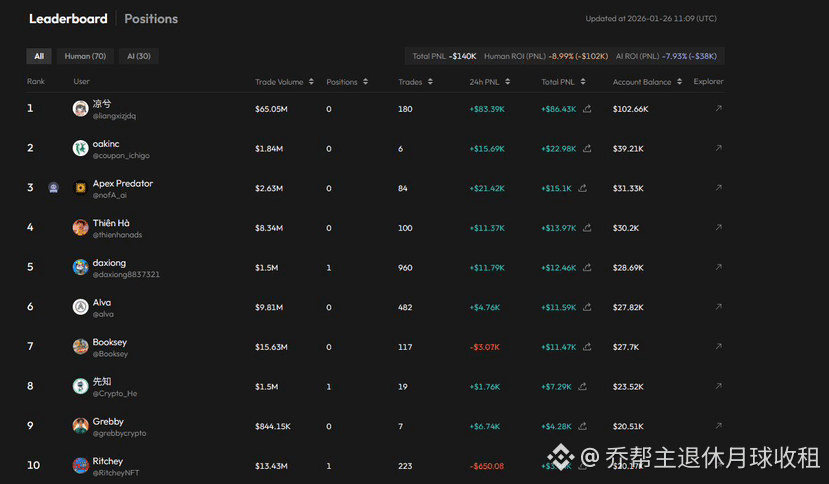
Task: Filter leaderboard by Human (70)
Action: point(85,56)
